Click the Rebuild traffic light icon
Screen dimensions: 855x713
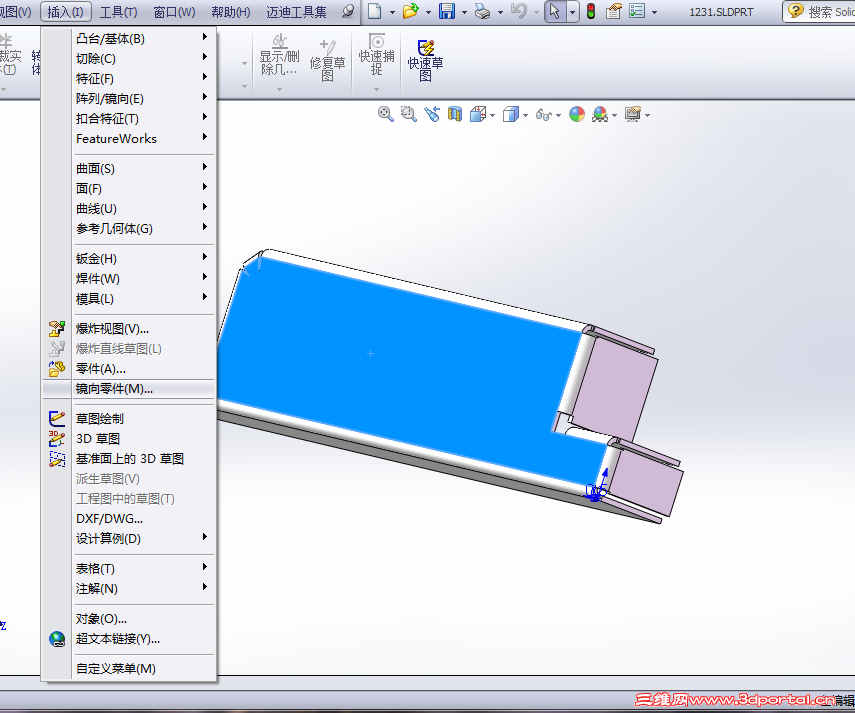pos(591,11)
